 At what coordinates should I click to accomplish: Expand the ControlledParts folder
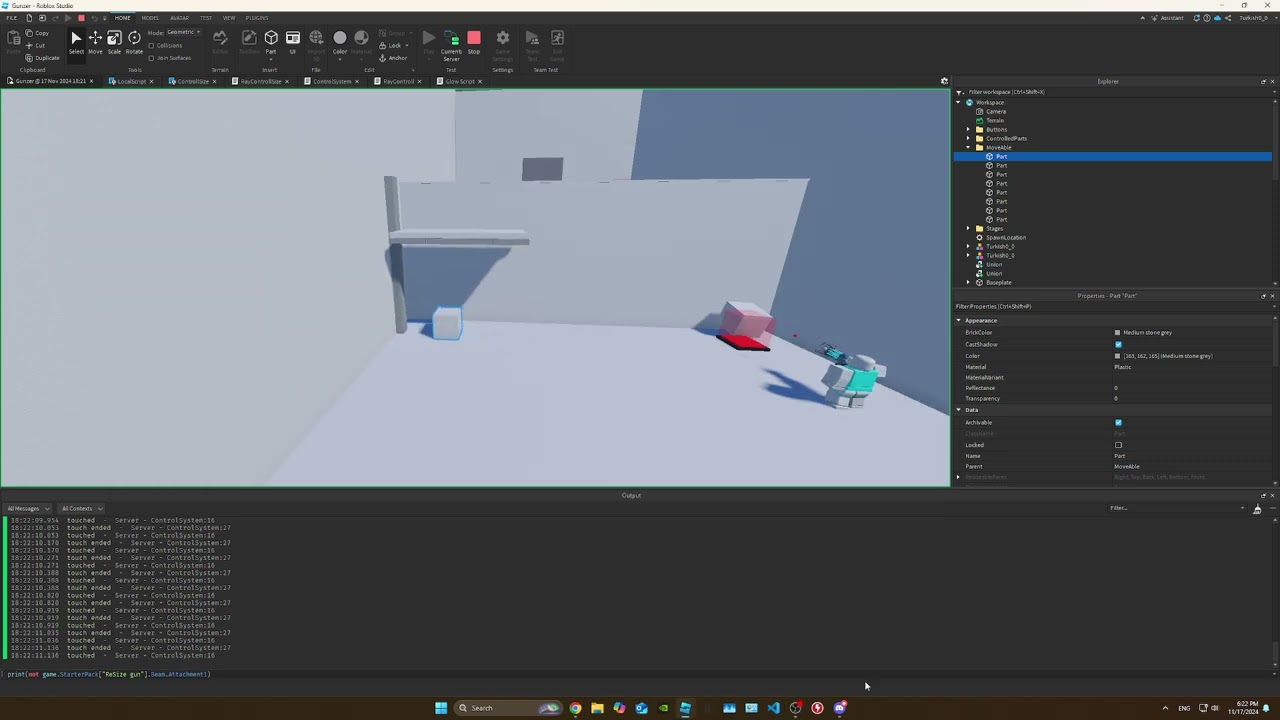pos(968,139)
